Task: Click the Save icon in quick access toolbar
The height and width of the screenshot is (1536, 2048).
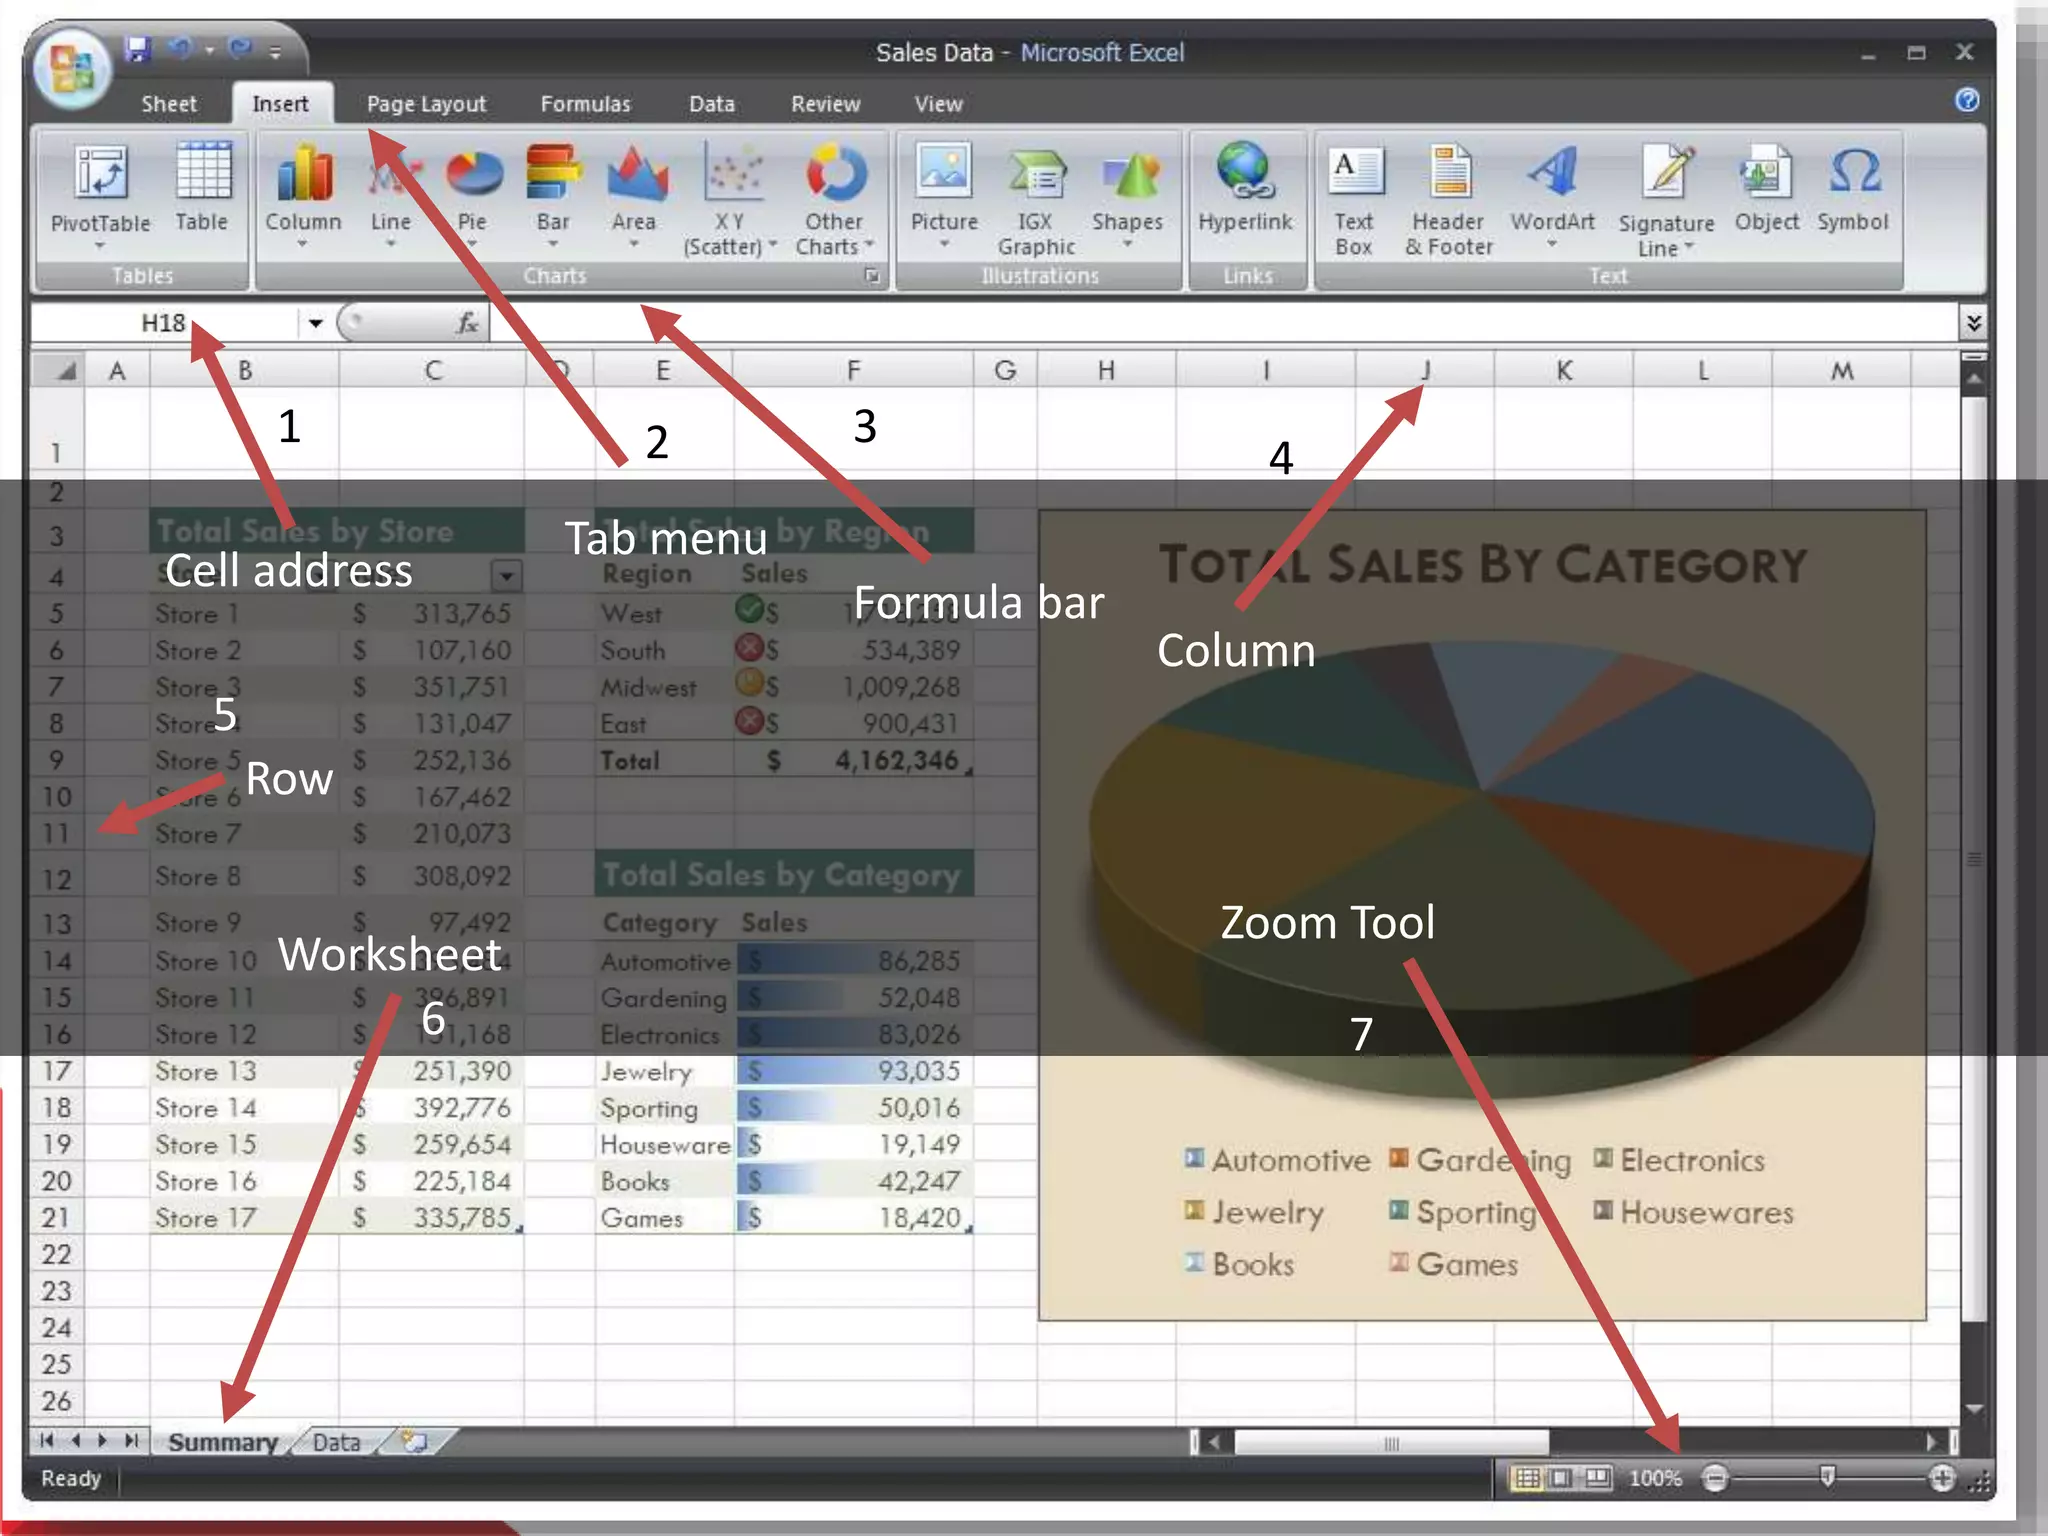Action: pyautogui.click(x=137, y=49)
